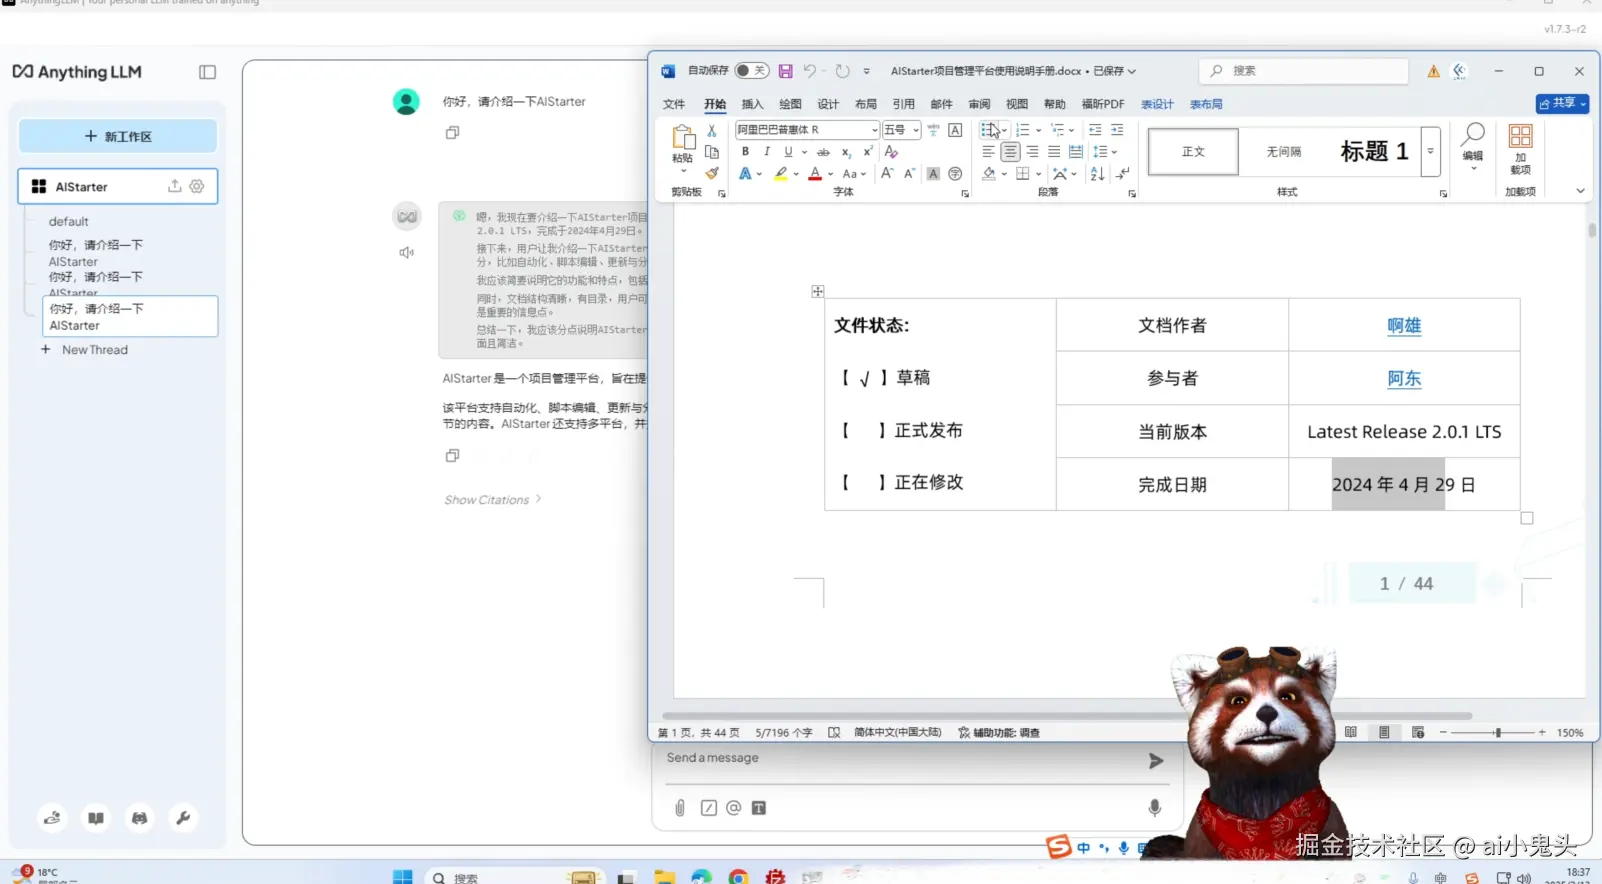Open AIStarter workspace settings gear
This screenshot has width=1602, height=884.
point(197,186)
